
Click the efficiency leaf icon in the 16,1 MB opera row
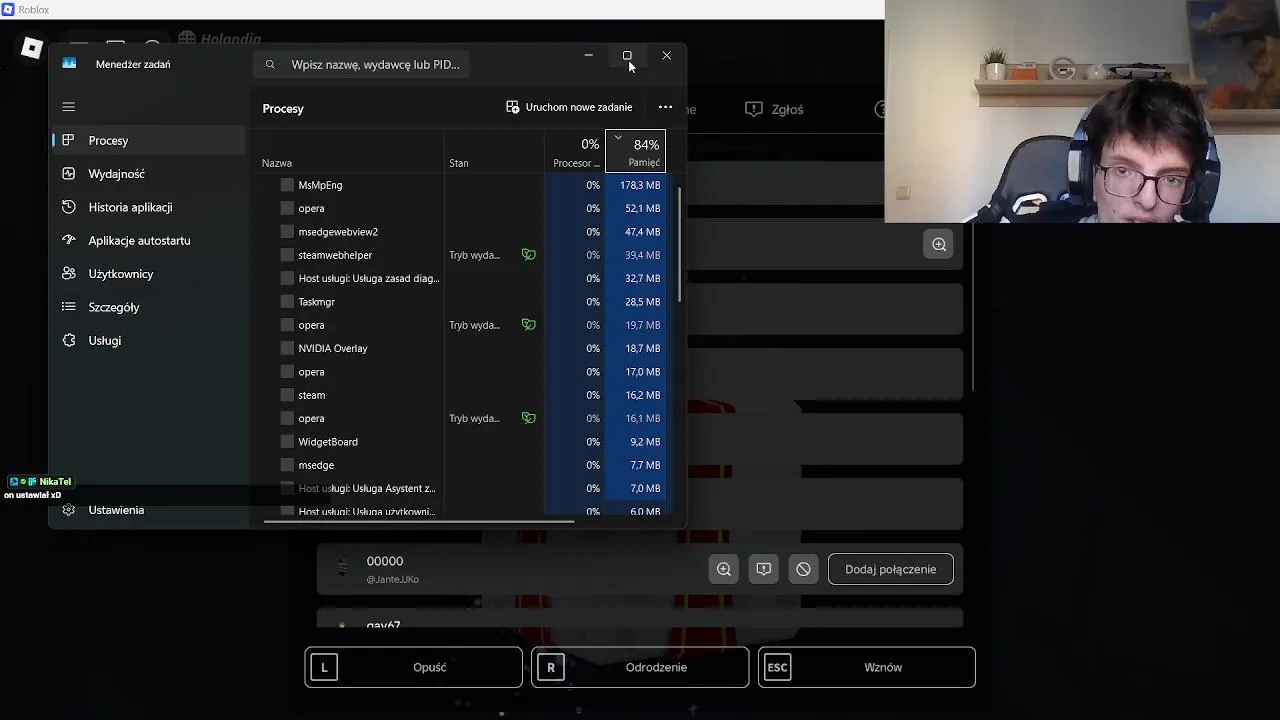[x=528, y=418]
